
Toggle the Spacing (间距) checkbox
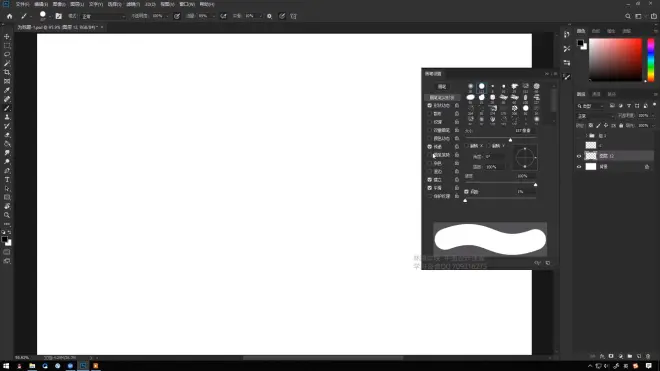(x=466, y=192)
